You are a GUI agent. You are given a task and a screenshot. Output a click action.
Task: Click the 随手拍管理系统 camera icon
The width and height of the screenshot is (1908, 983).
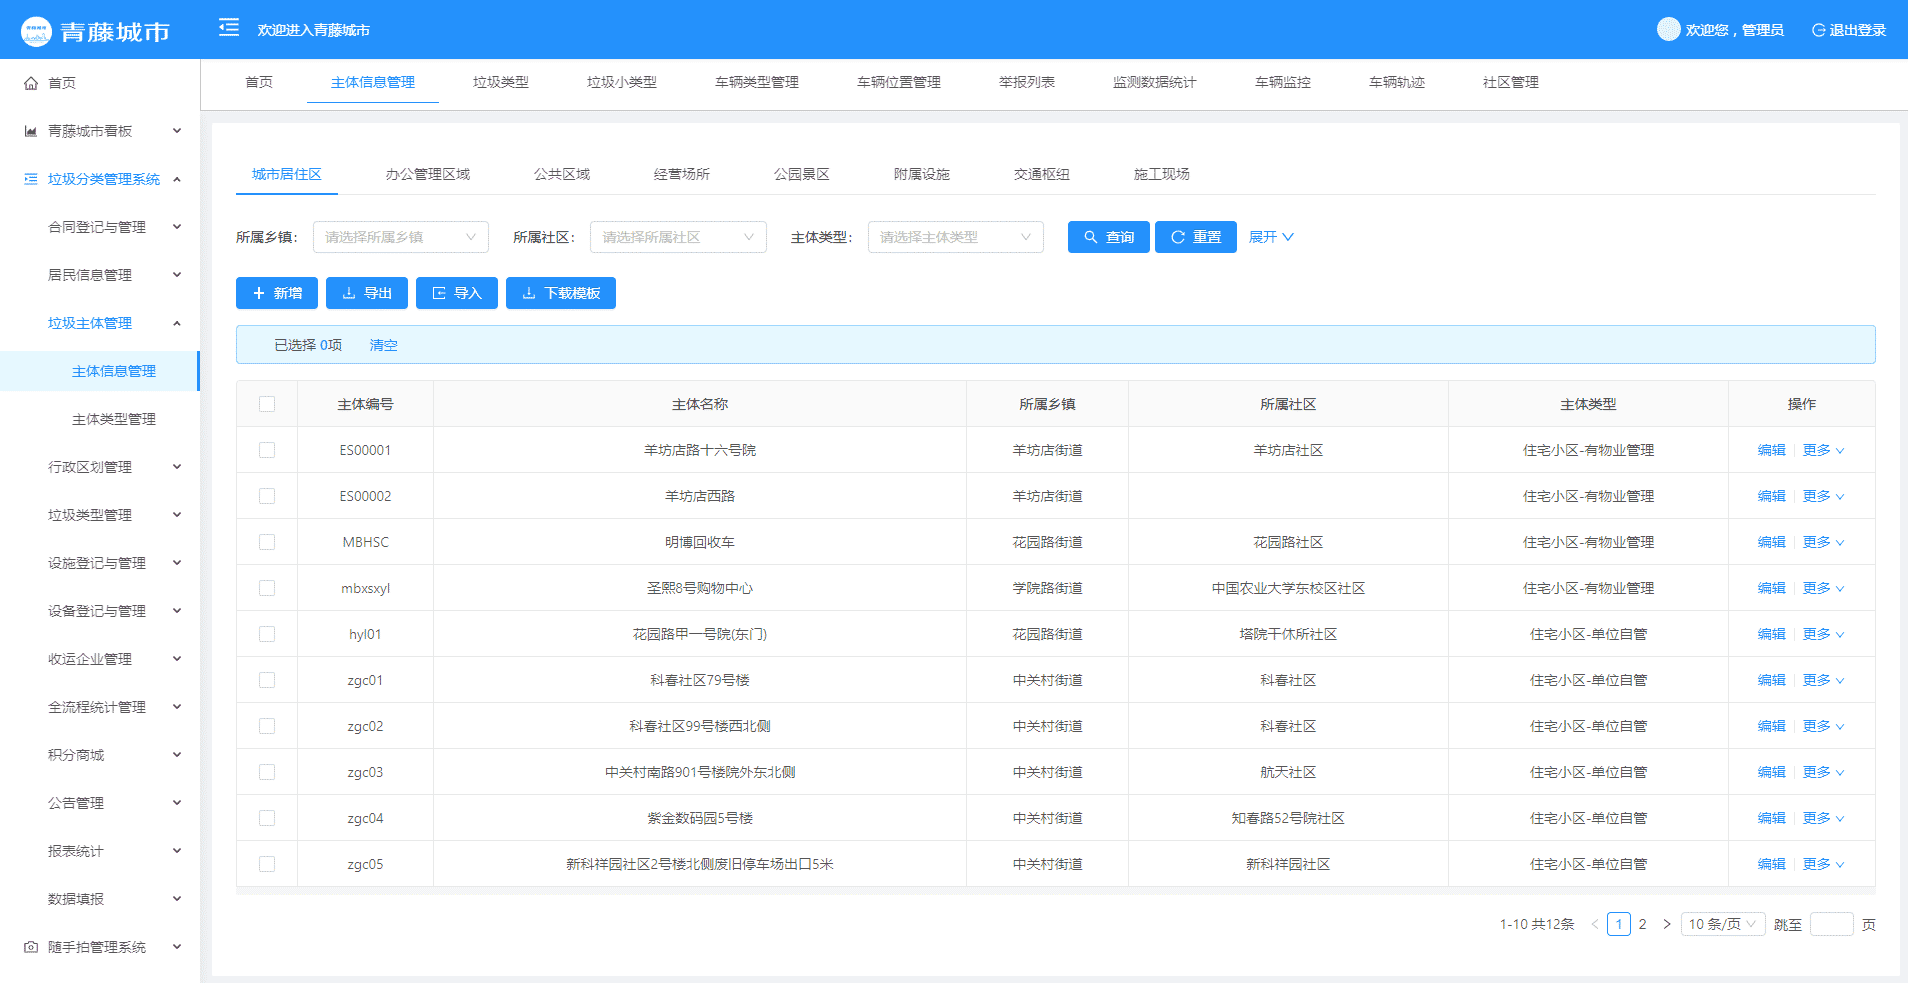tap(31, 947)
